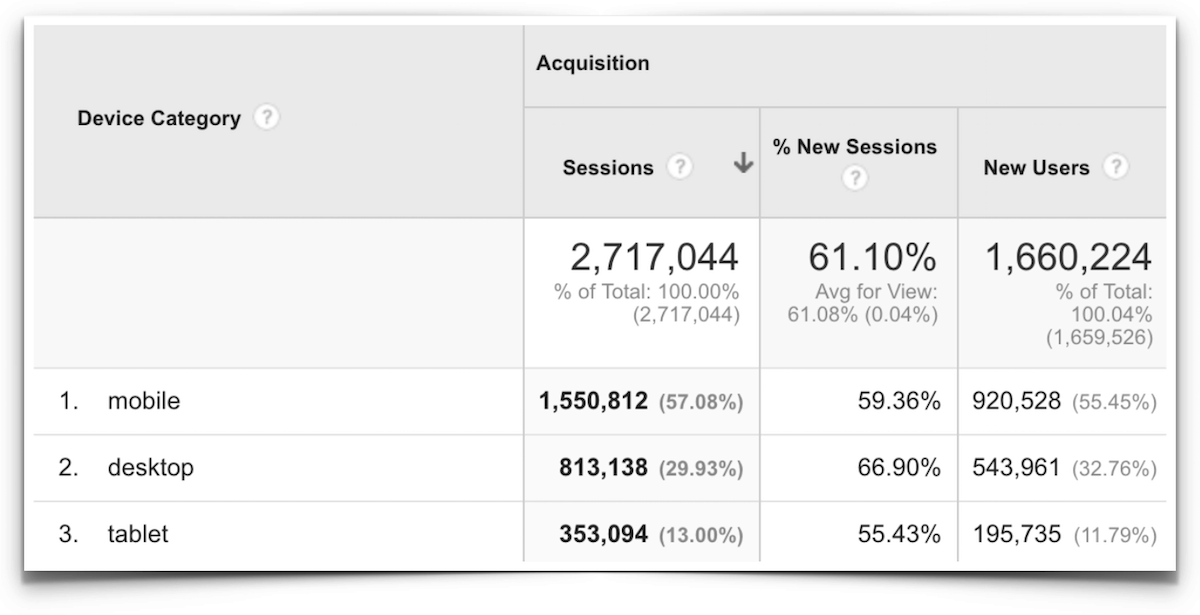Click mobile sessions value 1,550,812
The image size is (1200, 615).
(593, 401)
